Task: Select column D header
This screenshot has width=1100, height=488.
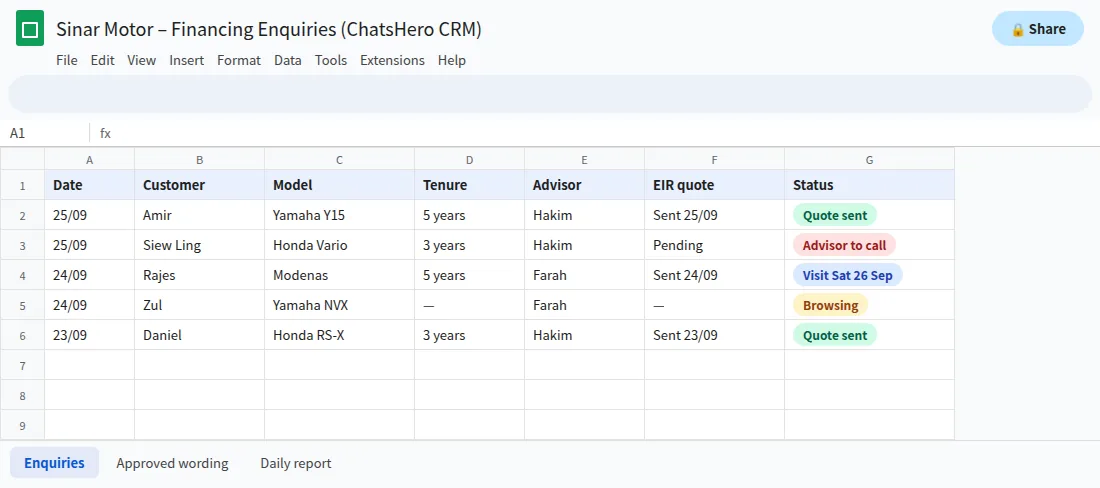Action: coord(469,160)
